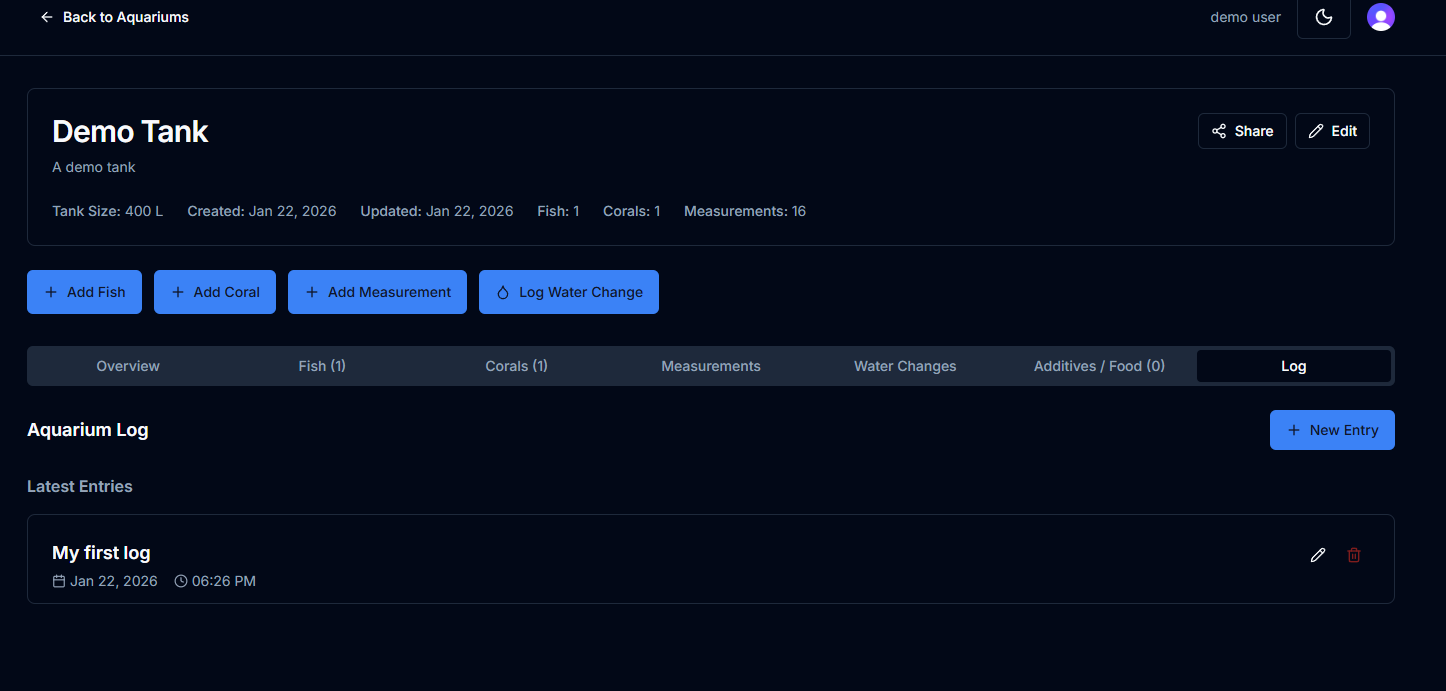Select the Log tab

[x=1293, y=366]
